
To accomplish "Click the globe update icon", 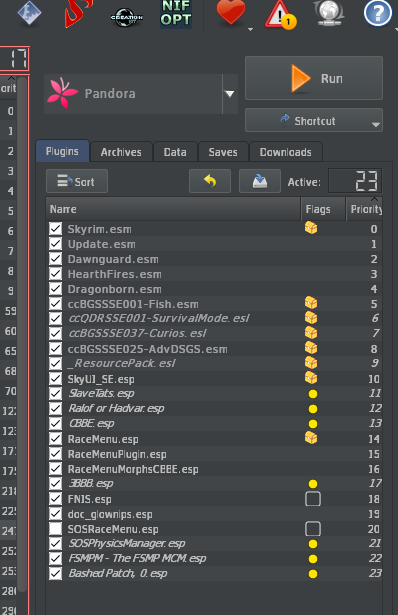I will (329, 13).
